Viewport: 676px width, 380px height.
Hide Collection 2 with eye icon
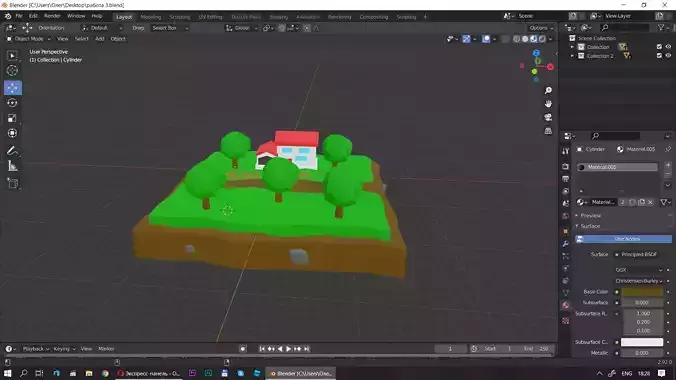click(668, 56)
